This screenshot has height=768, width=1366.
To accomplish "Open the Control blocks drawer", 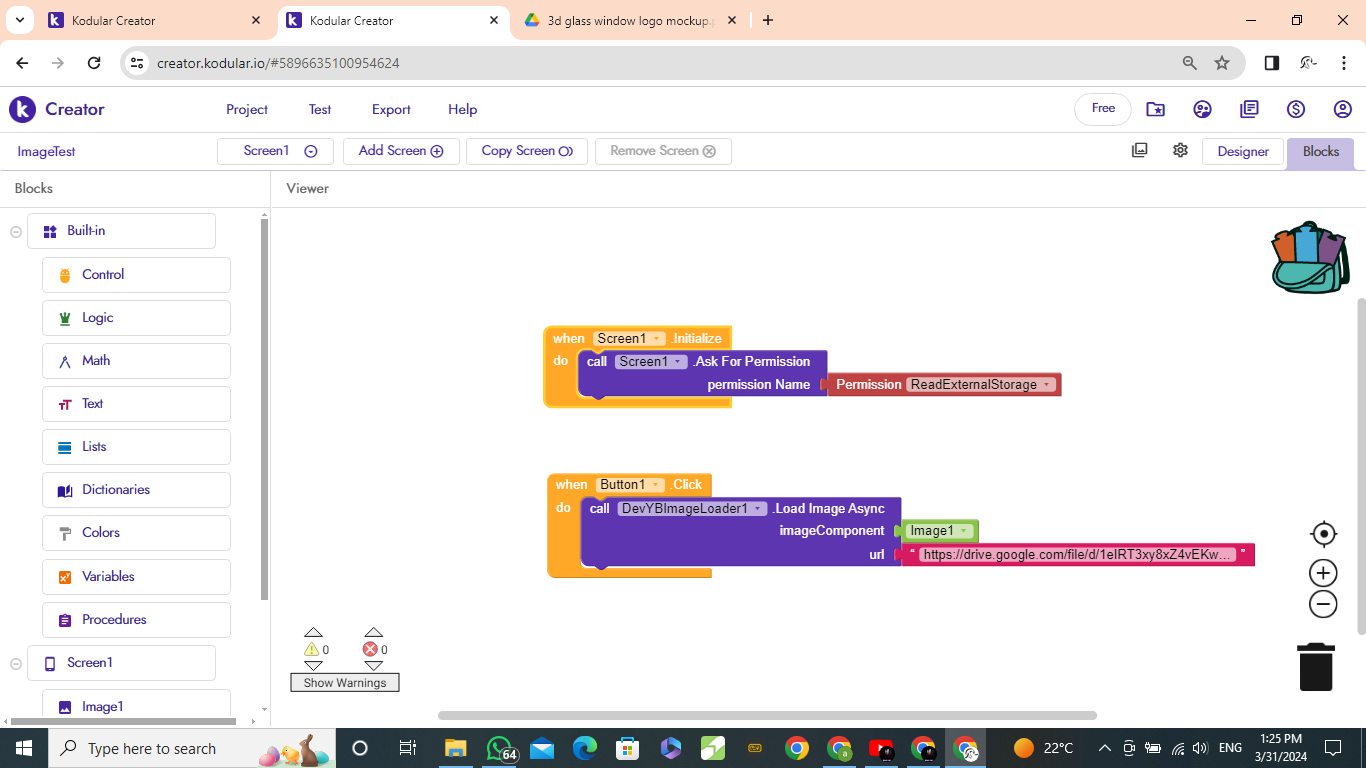I will point(136,275).
